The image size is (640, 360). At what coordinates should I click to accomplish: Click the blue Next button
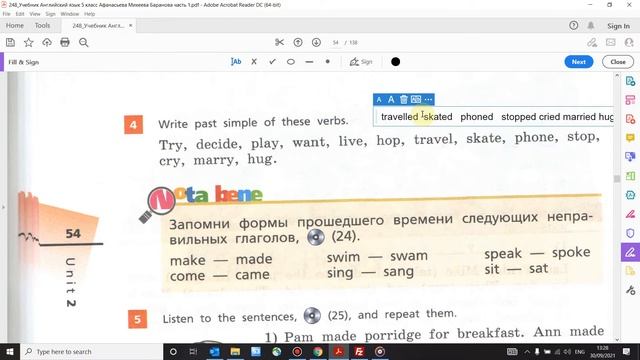(x=579, y=62)
